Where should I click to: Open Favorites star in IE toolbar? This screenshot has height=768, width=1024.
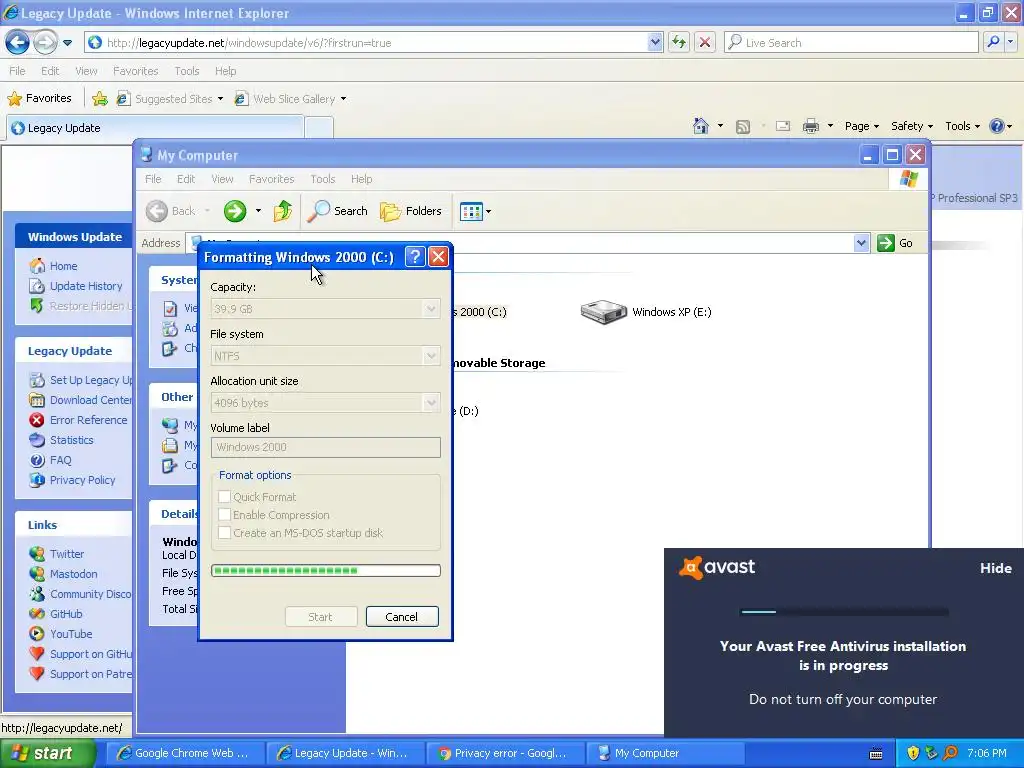[x=39, y=99]
